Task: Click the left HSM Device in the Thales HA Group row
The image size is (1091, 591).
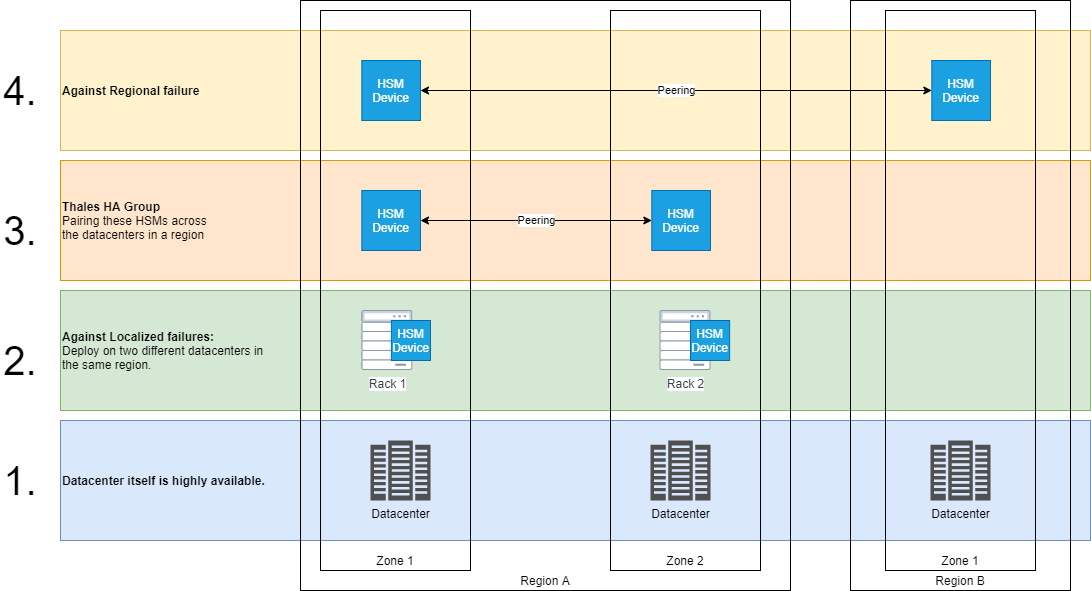Action: click(391, 220)
